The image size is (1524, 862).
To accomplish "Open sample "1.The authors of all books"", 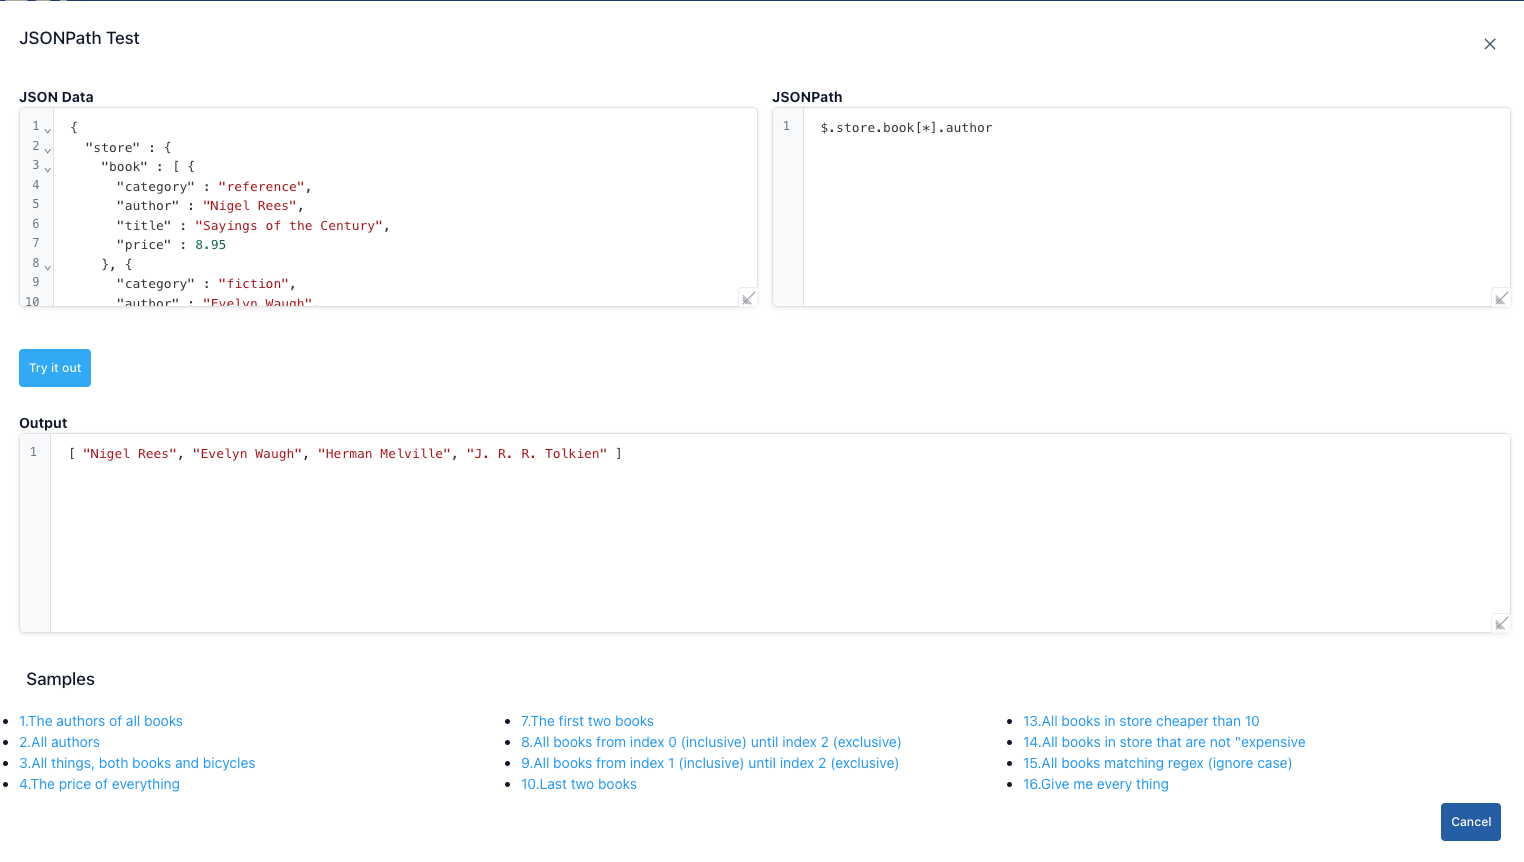I will [x=100, y=721].
